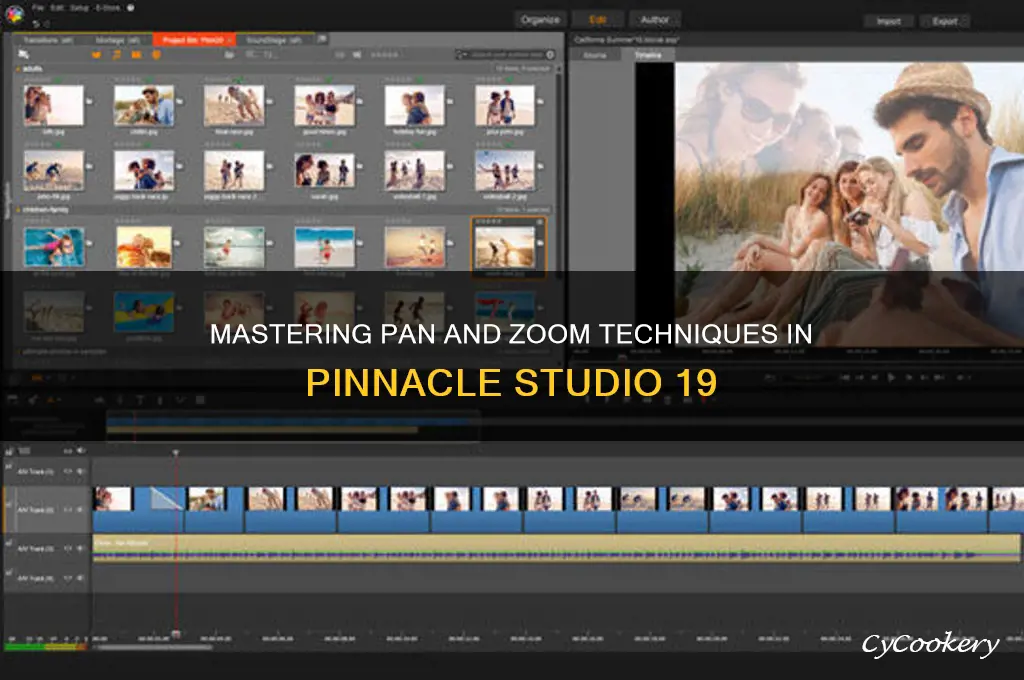
Task: Switch to the Organize workspace
Action: coord(540,20)
